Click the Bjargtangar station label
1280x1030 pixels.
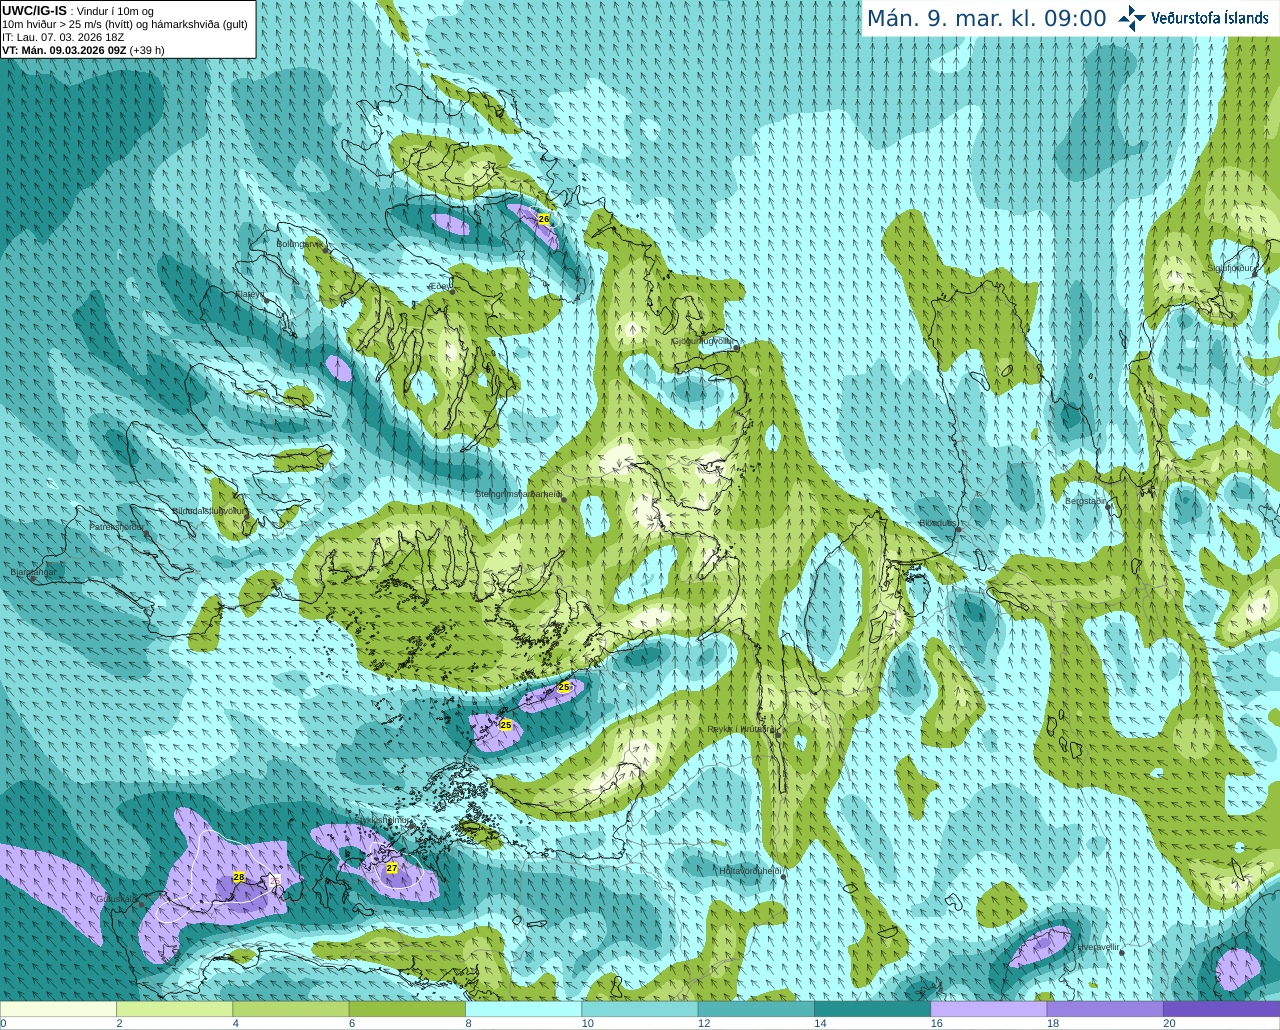click(34, 572)
